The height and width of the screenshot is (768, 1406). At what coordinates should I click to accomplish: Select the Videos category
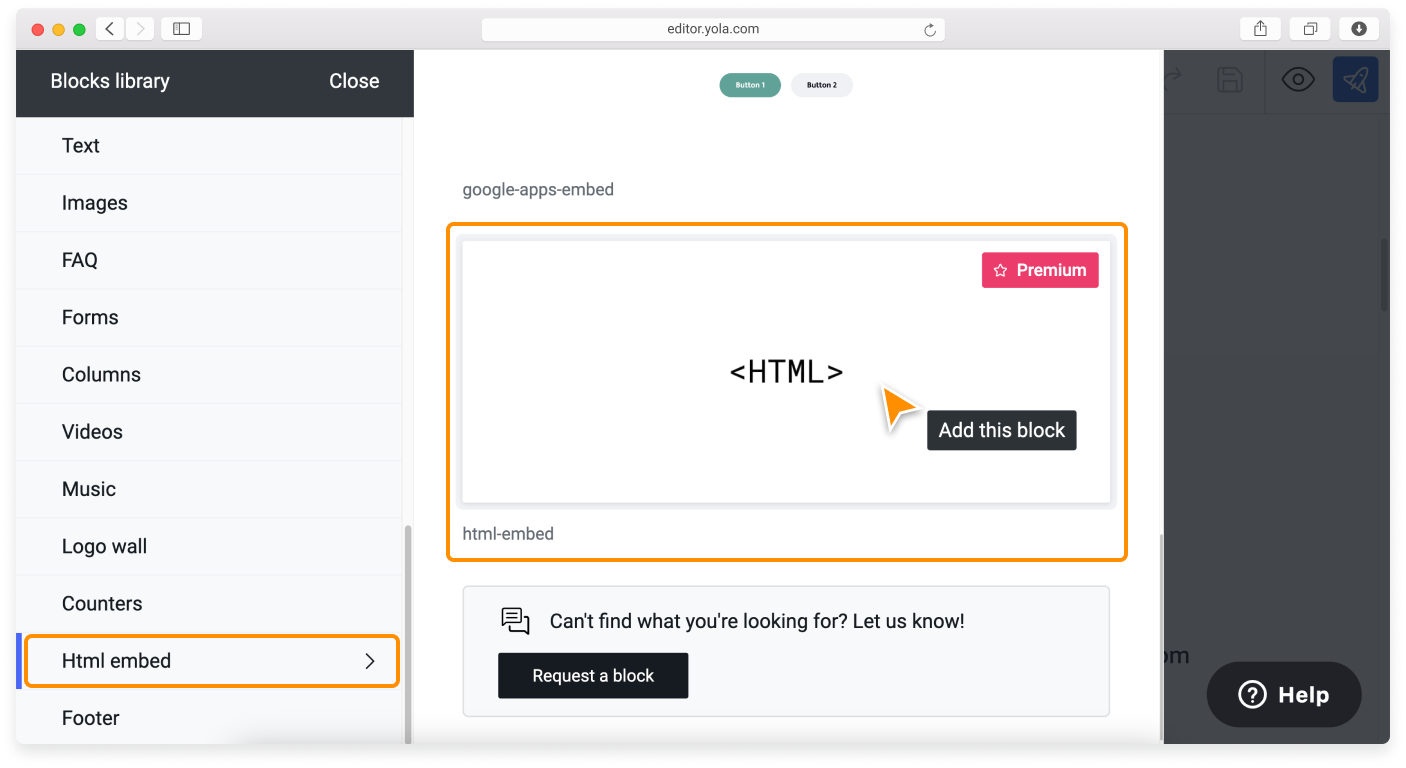coord(92,431)
